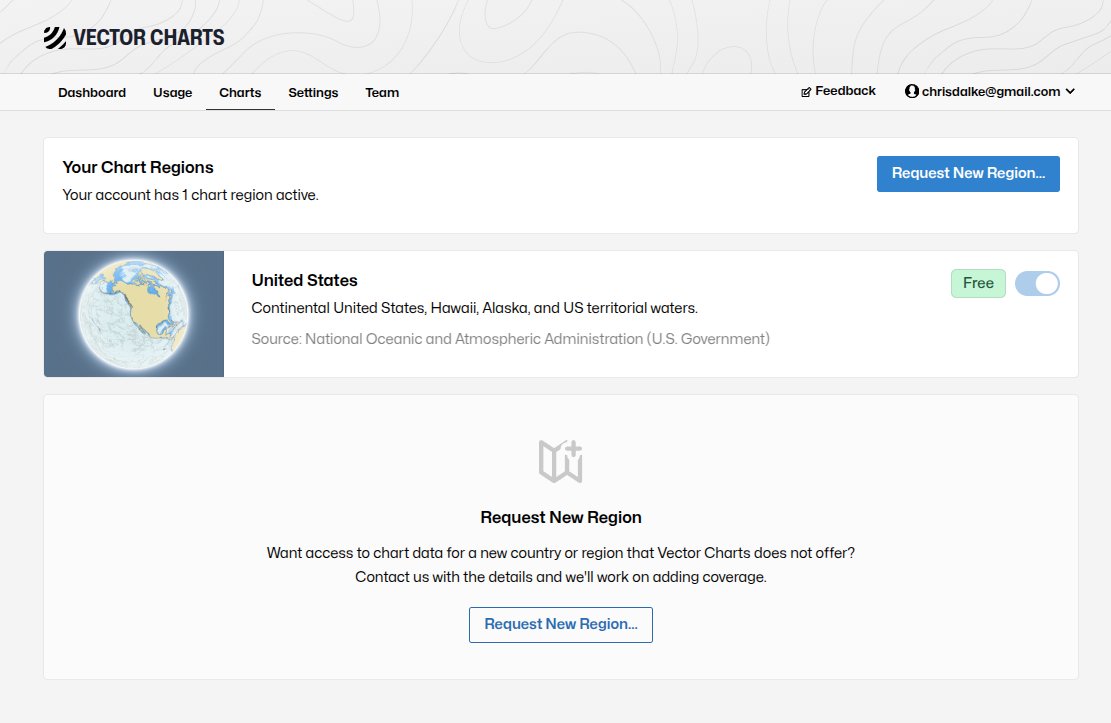Expand the account menu chevron

[1070, 91]
